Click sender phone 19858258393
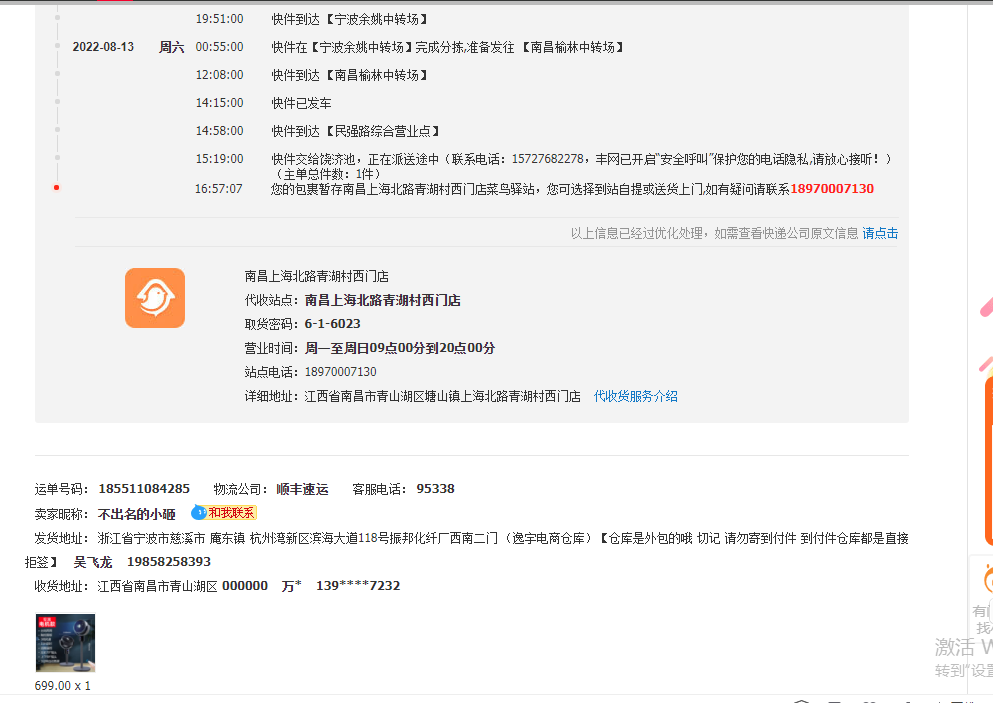This screenshot has height=703, width=993. (168, 562)
